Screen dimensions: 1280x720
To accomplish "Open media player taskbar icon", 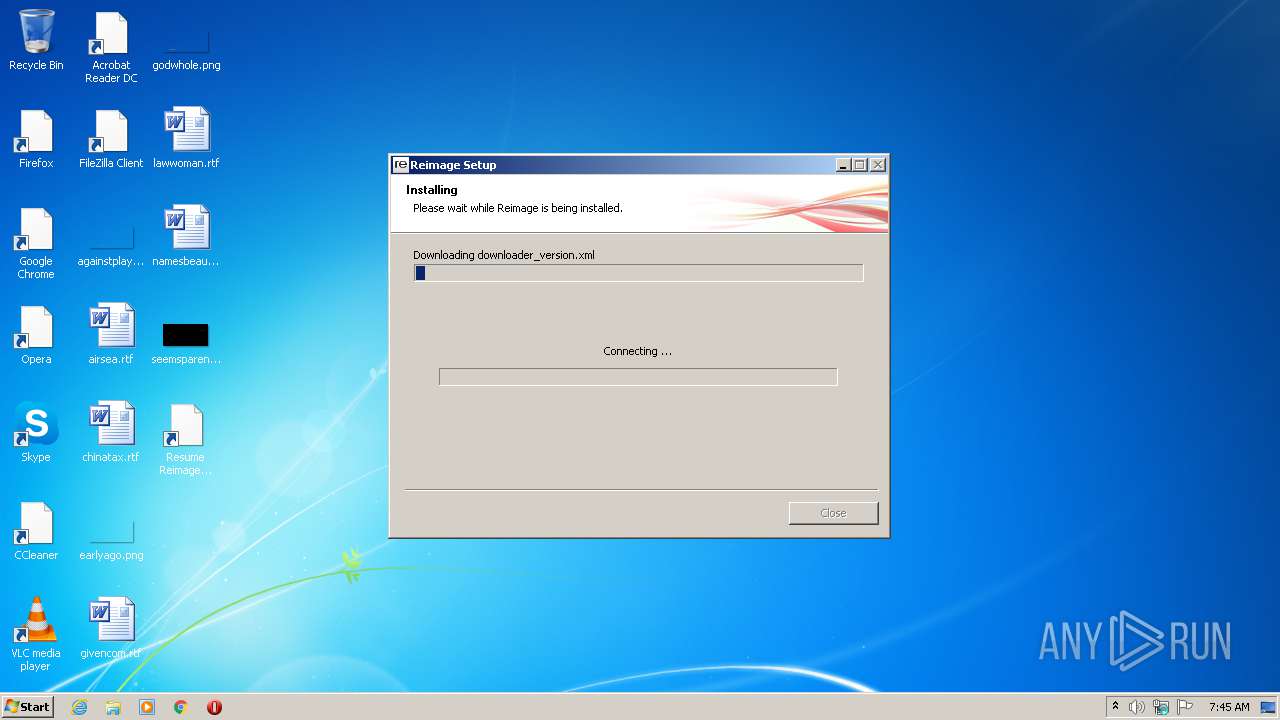I will [x=147, y=707].
